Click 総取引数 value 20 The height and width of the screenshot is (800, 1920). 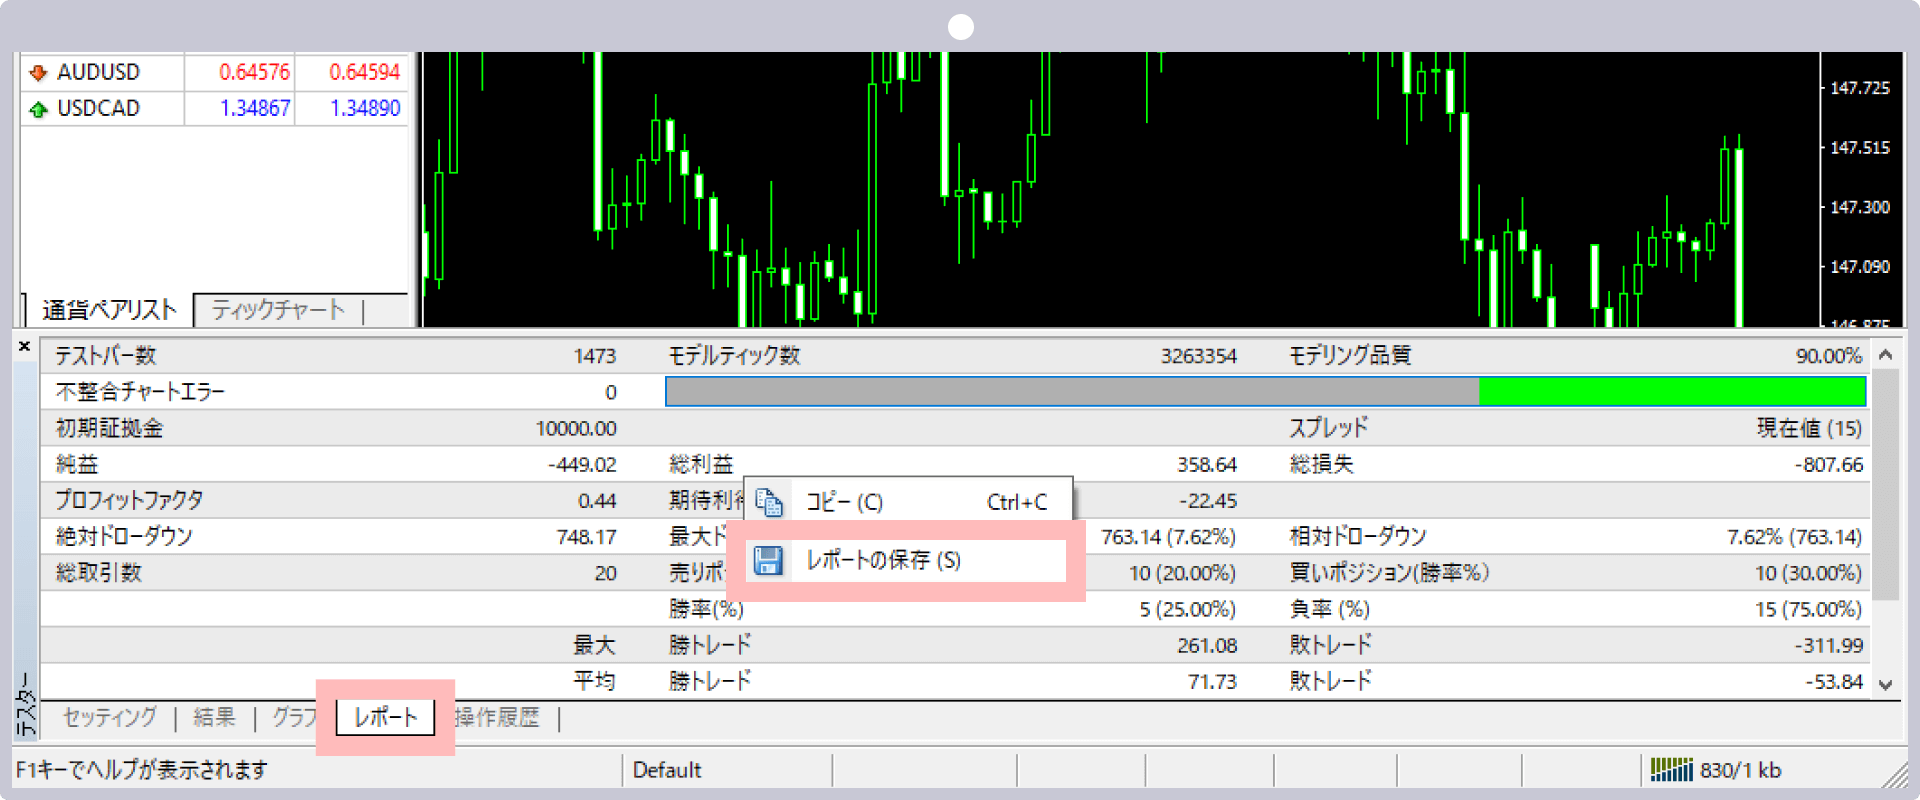[x=605, y=573]
